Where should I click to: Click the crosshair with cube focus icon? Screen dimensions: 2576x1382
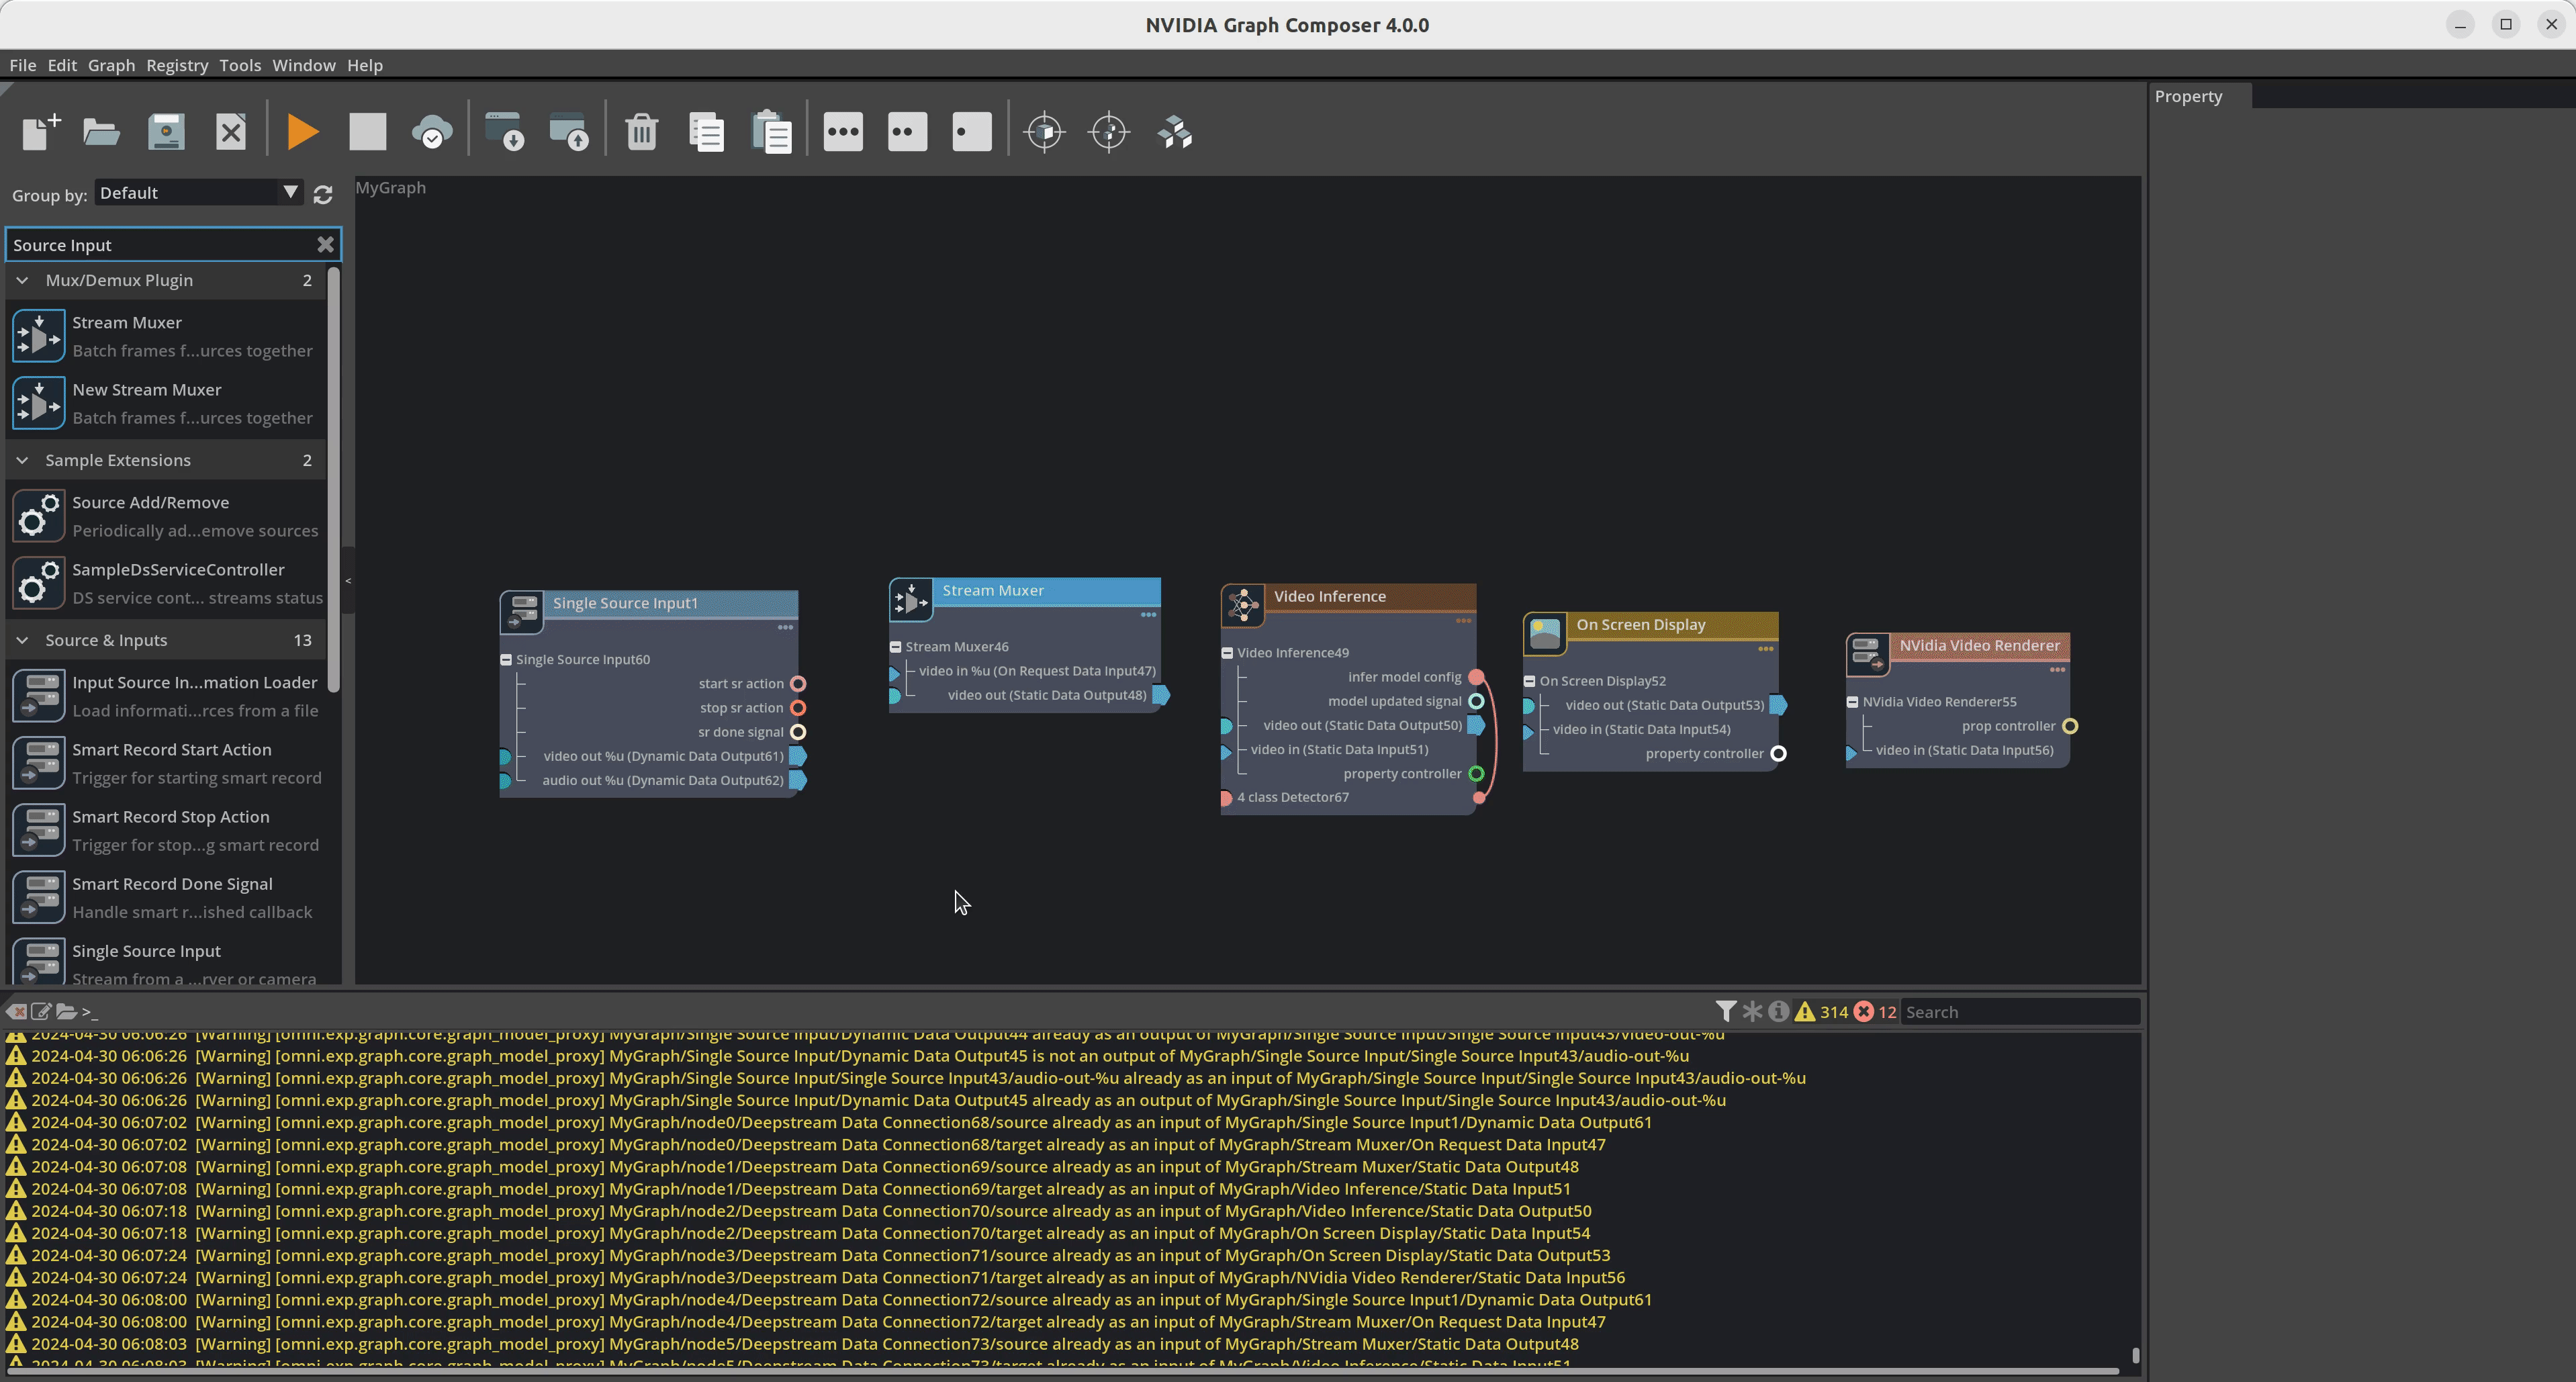coord(1045,131)
